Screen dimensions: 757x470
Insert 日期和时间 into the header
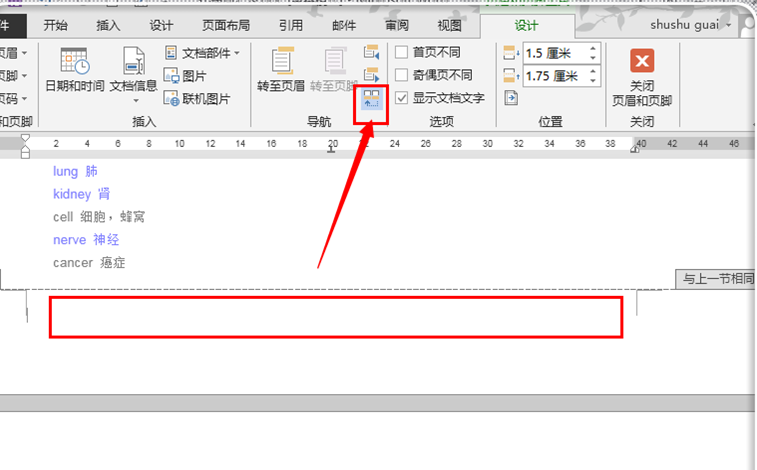(74, 70)
